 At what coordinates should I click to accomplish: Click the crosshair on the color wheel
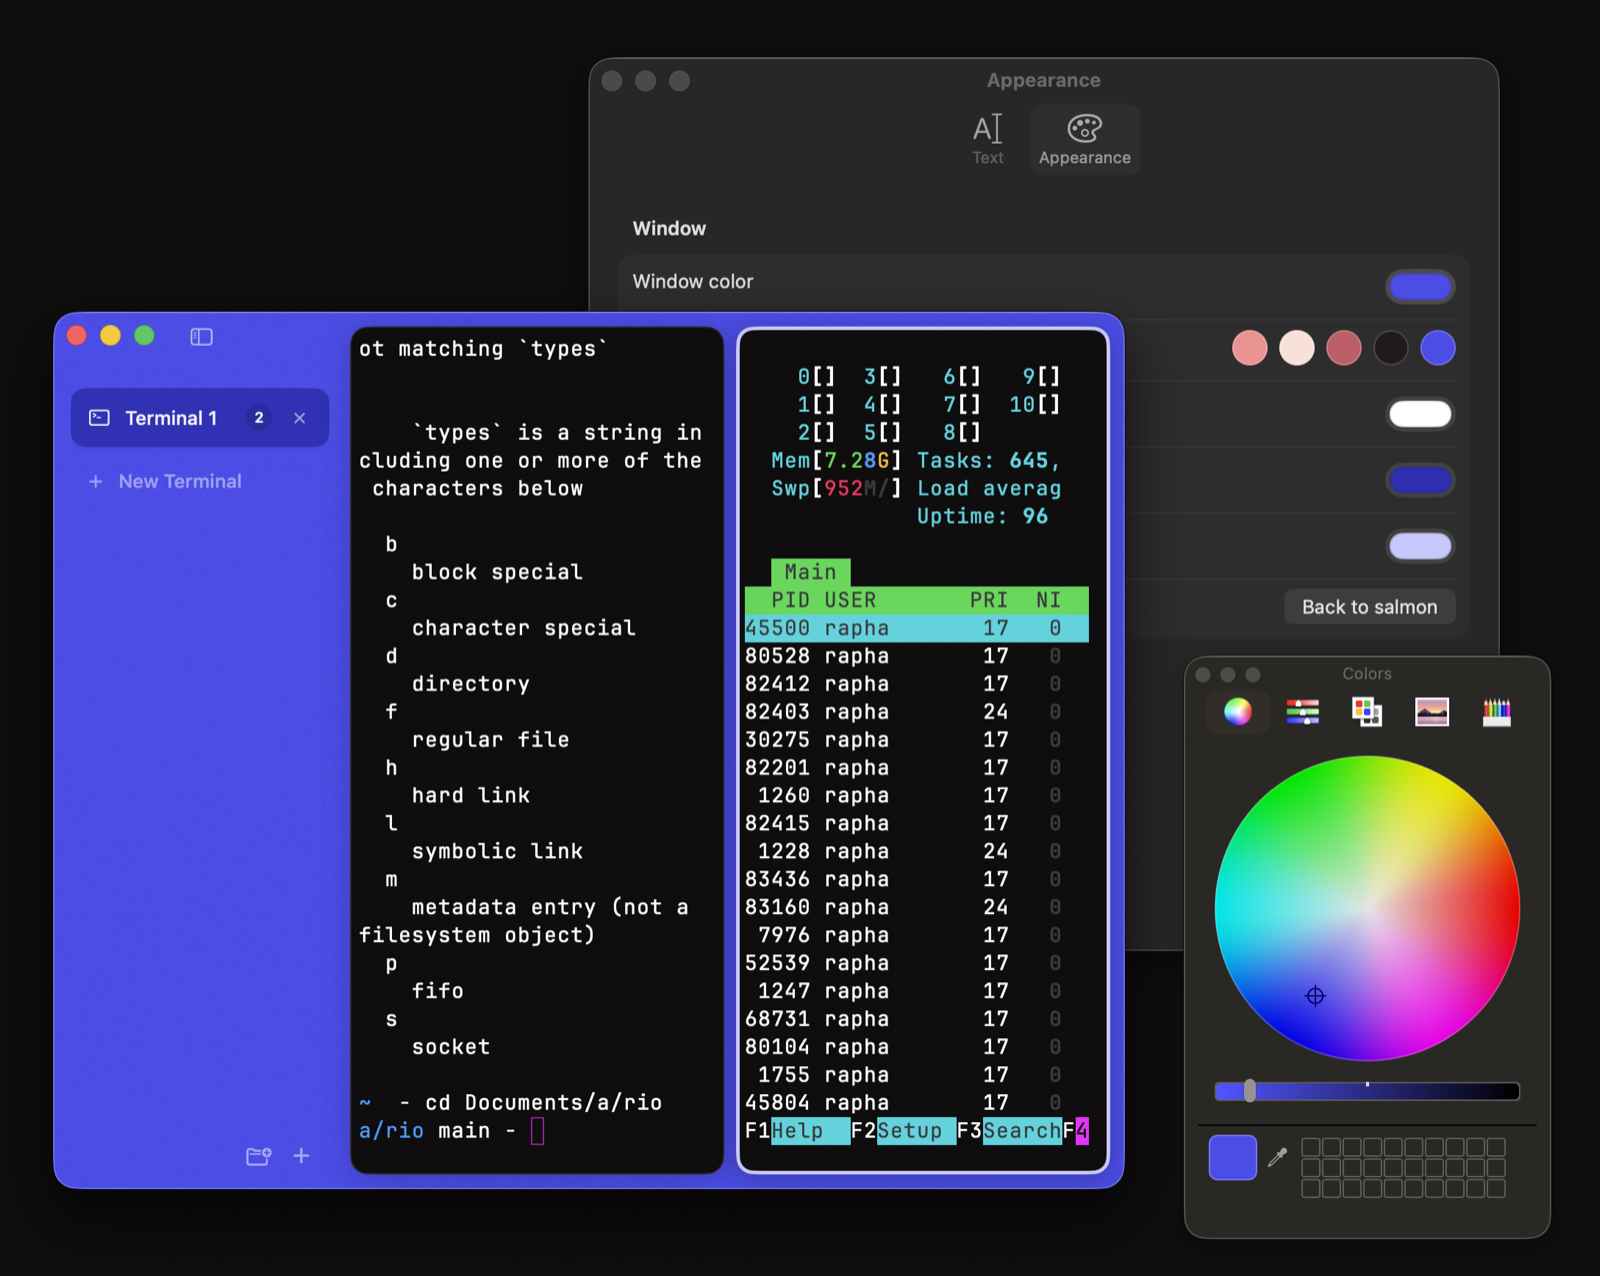1316,996
